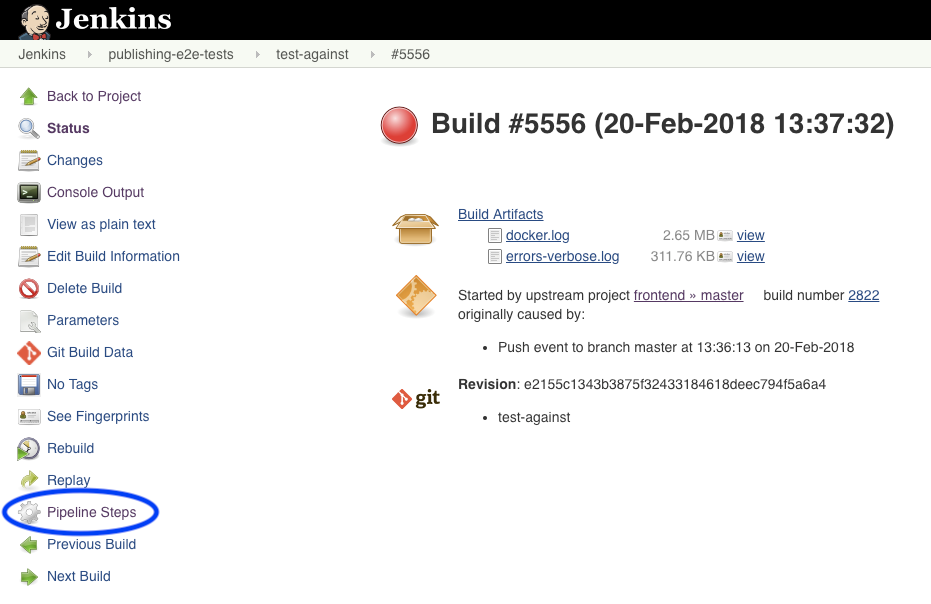Screen dimensions: 931x604
Task: Go to Jenkins in the breadcrumb
Action: (42, 55)
